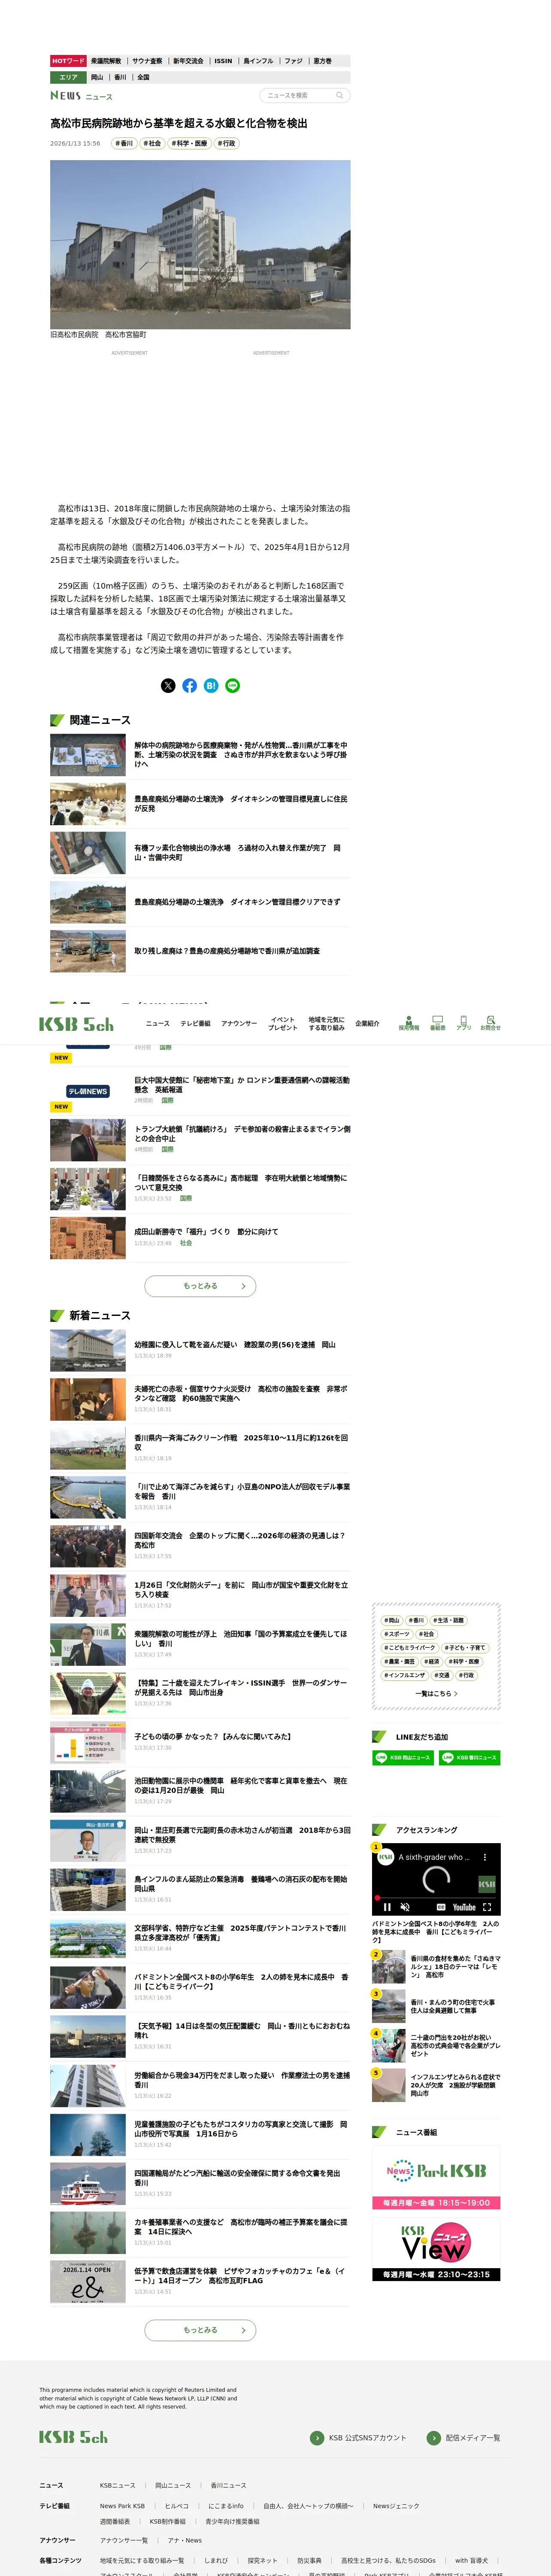The width and height of the screenshot is (551, 2576).
Task: Click the NEWS ニュース section logo
Action: [82, 96]
